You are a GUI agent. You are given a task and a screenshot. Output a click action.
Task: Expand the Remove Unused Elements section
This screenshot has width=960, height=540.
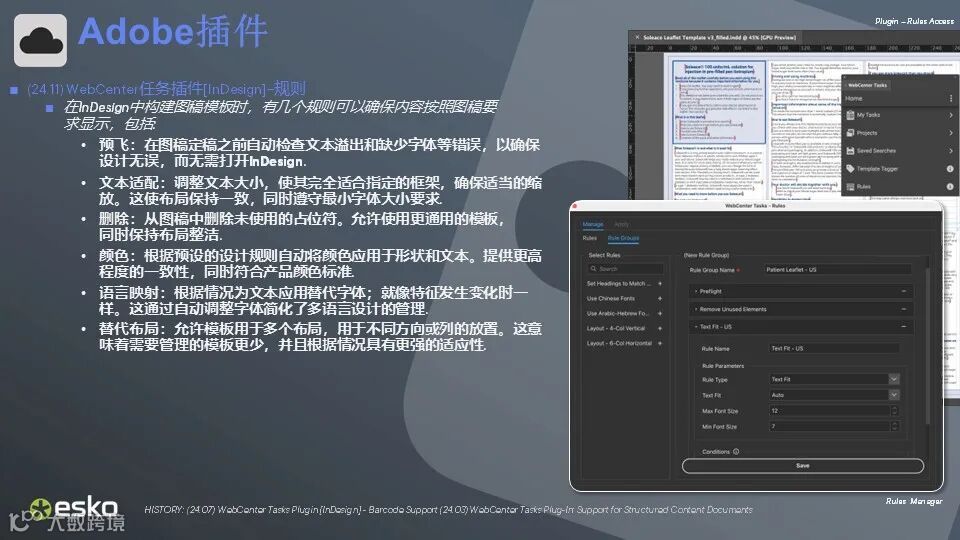696,309
